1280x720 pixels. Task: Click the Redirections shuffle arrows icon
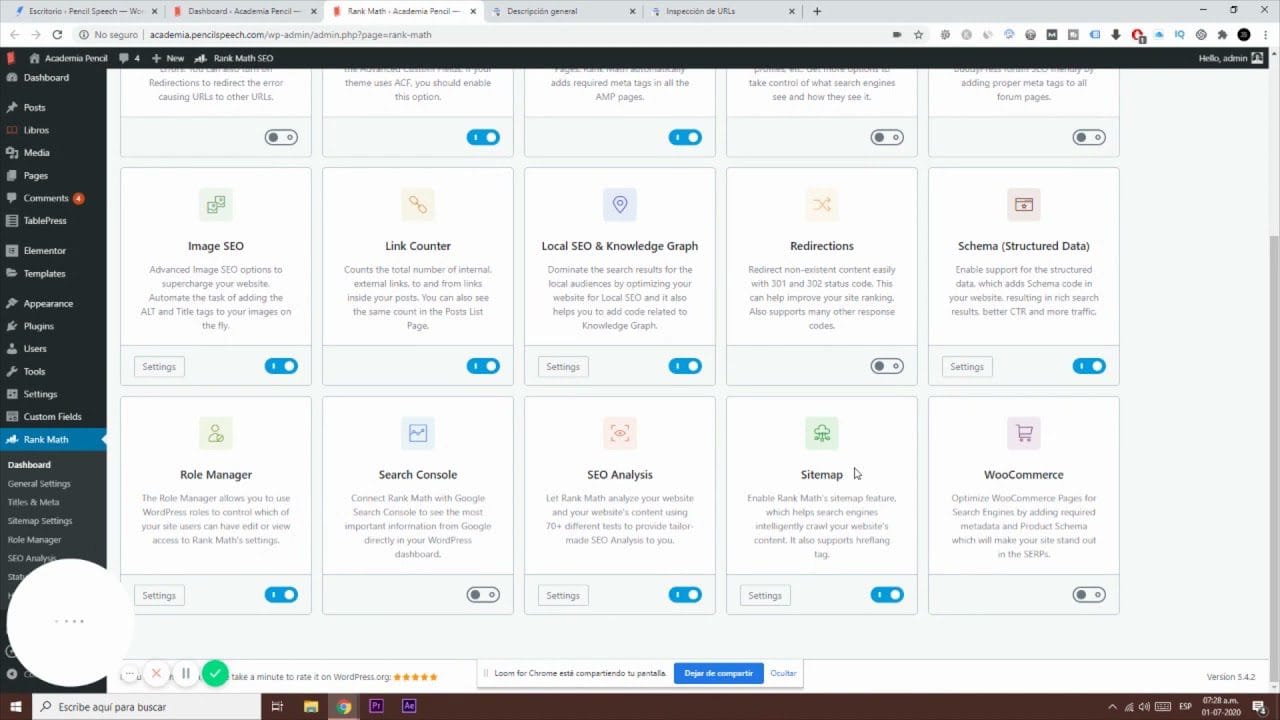[x=822, y=205]
